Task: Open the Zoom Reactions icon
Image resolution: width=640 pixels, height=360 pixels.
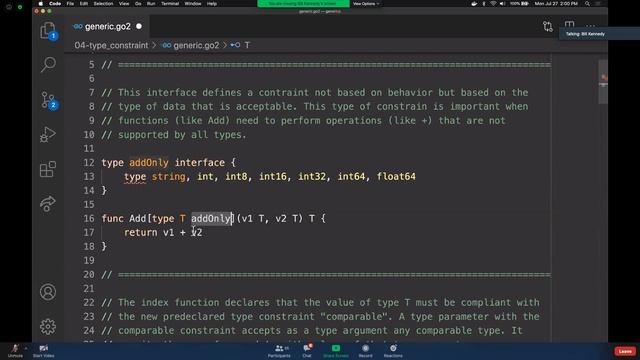Action: pos(393,351)
